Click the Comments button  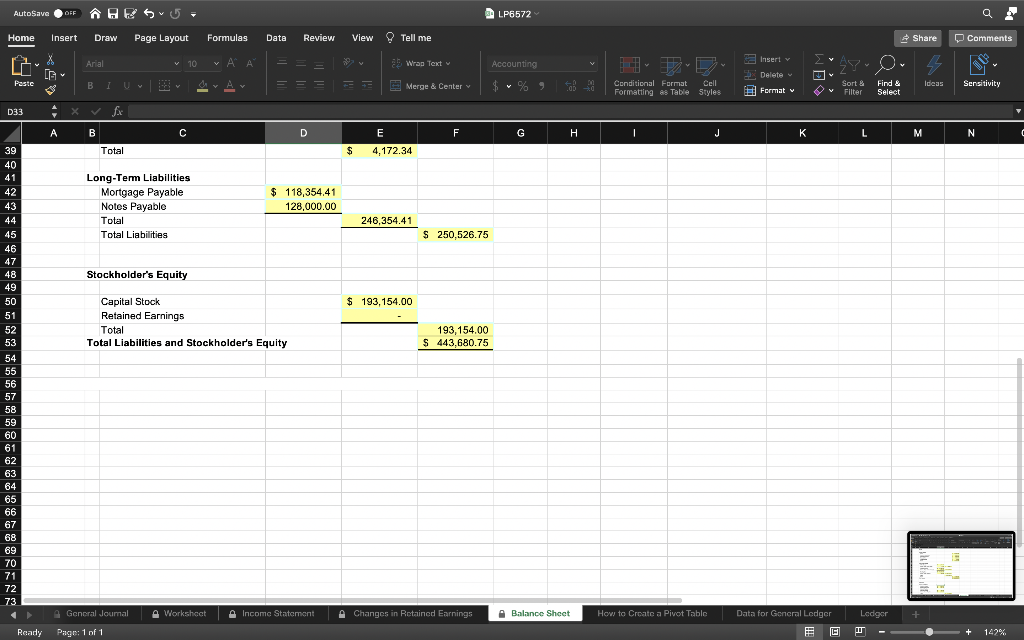[981, 37]
